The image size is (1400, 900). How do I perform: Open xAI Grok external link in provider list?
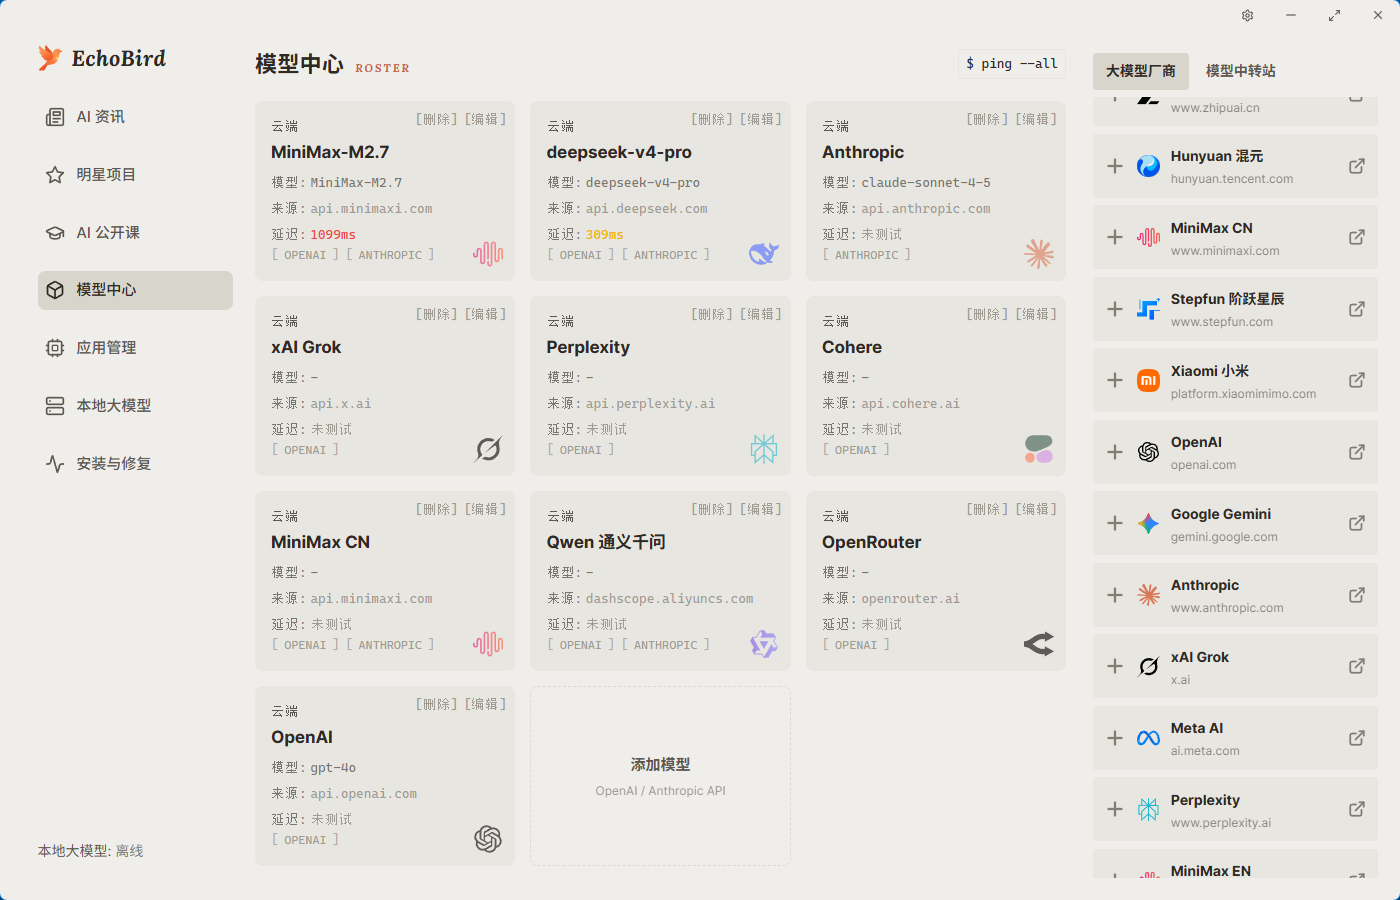pyautogui.click(x=1357, y=666)
